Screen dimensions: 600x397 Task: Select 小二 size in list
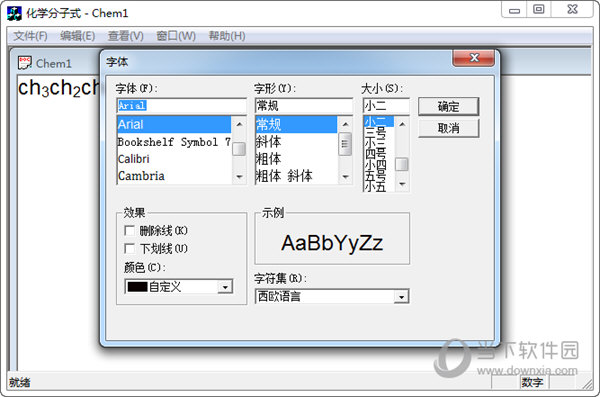pos(379,122)
